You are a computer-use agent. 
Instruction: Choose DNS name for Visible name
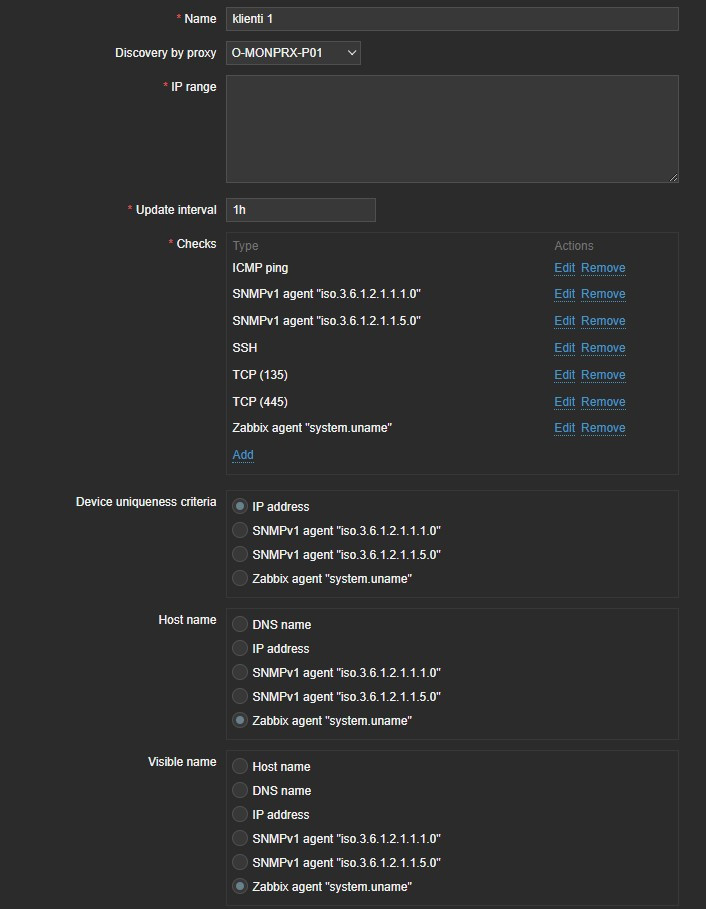[x=240, y=791]
